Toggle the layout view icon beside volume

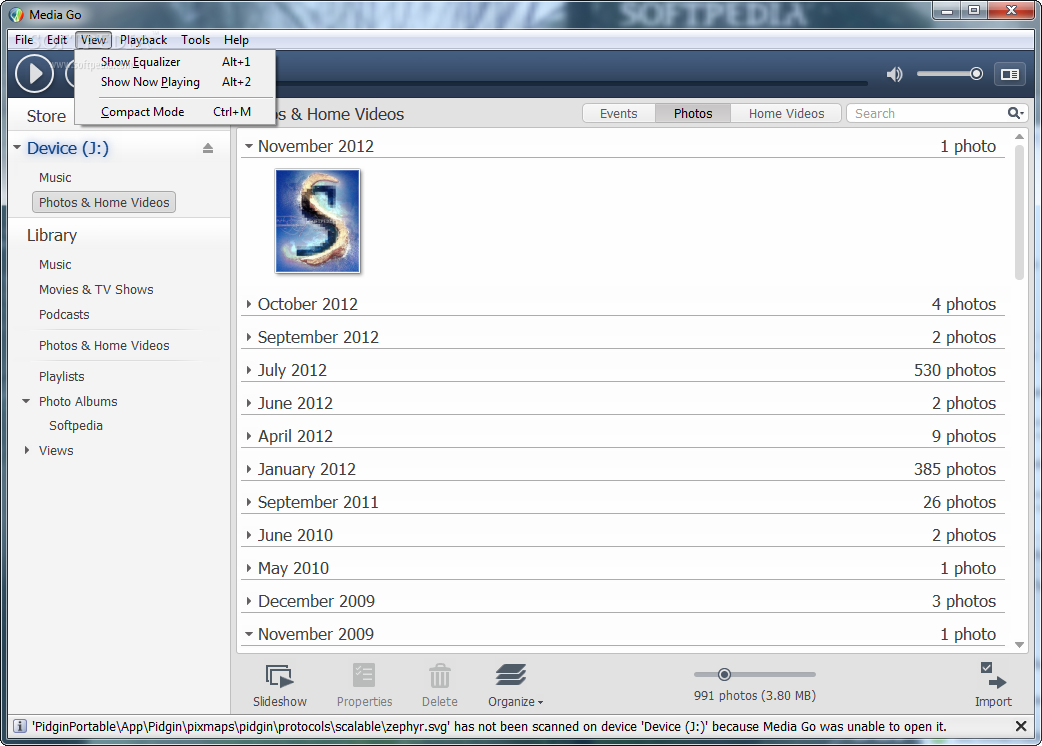(1009, 74)
